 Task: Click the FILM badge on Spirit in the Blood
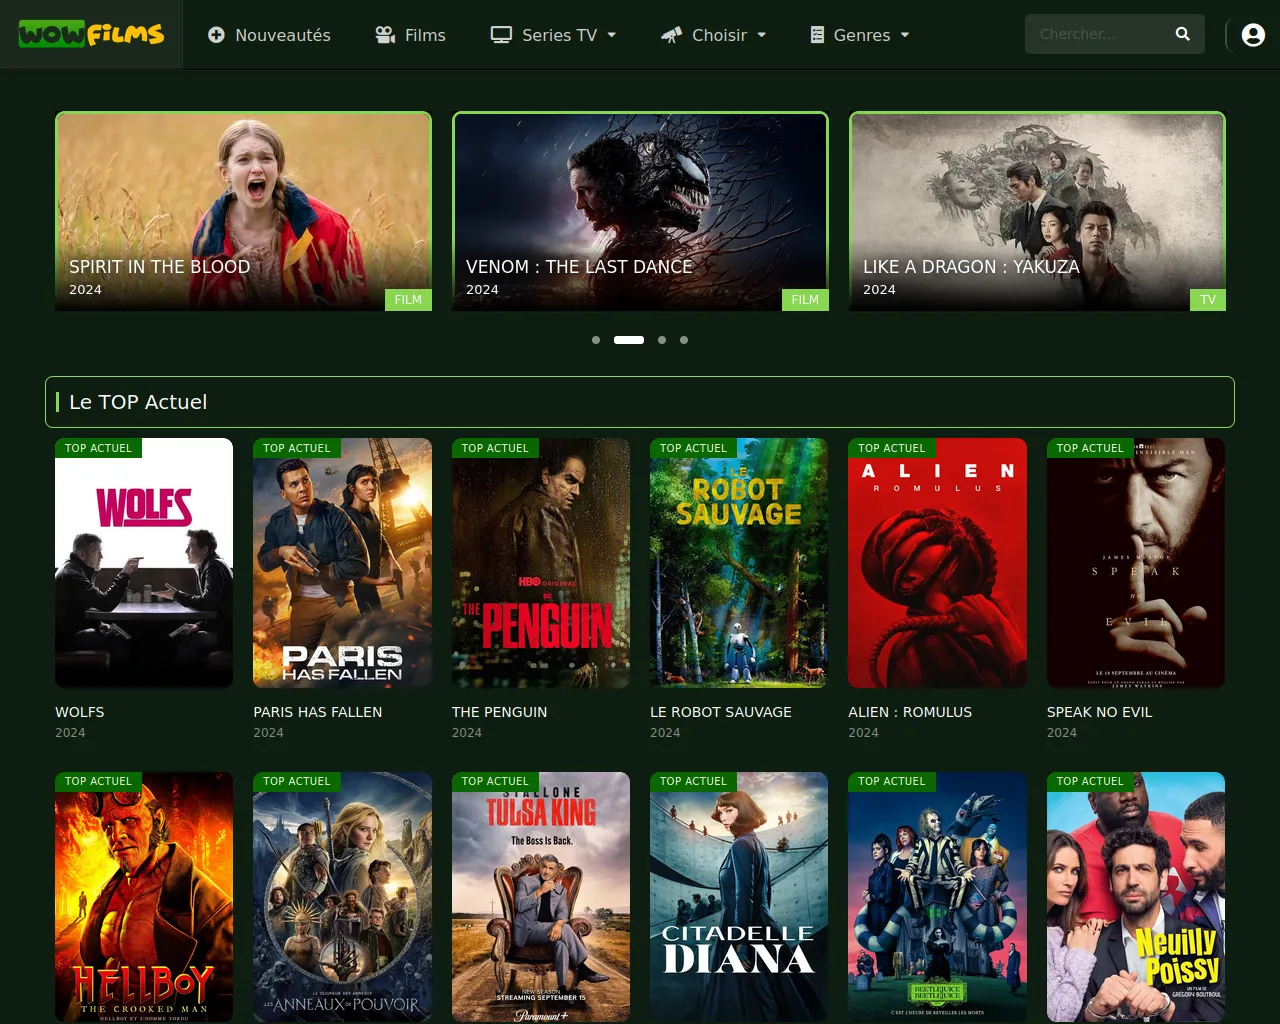coord(408,299)
